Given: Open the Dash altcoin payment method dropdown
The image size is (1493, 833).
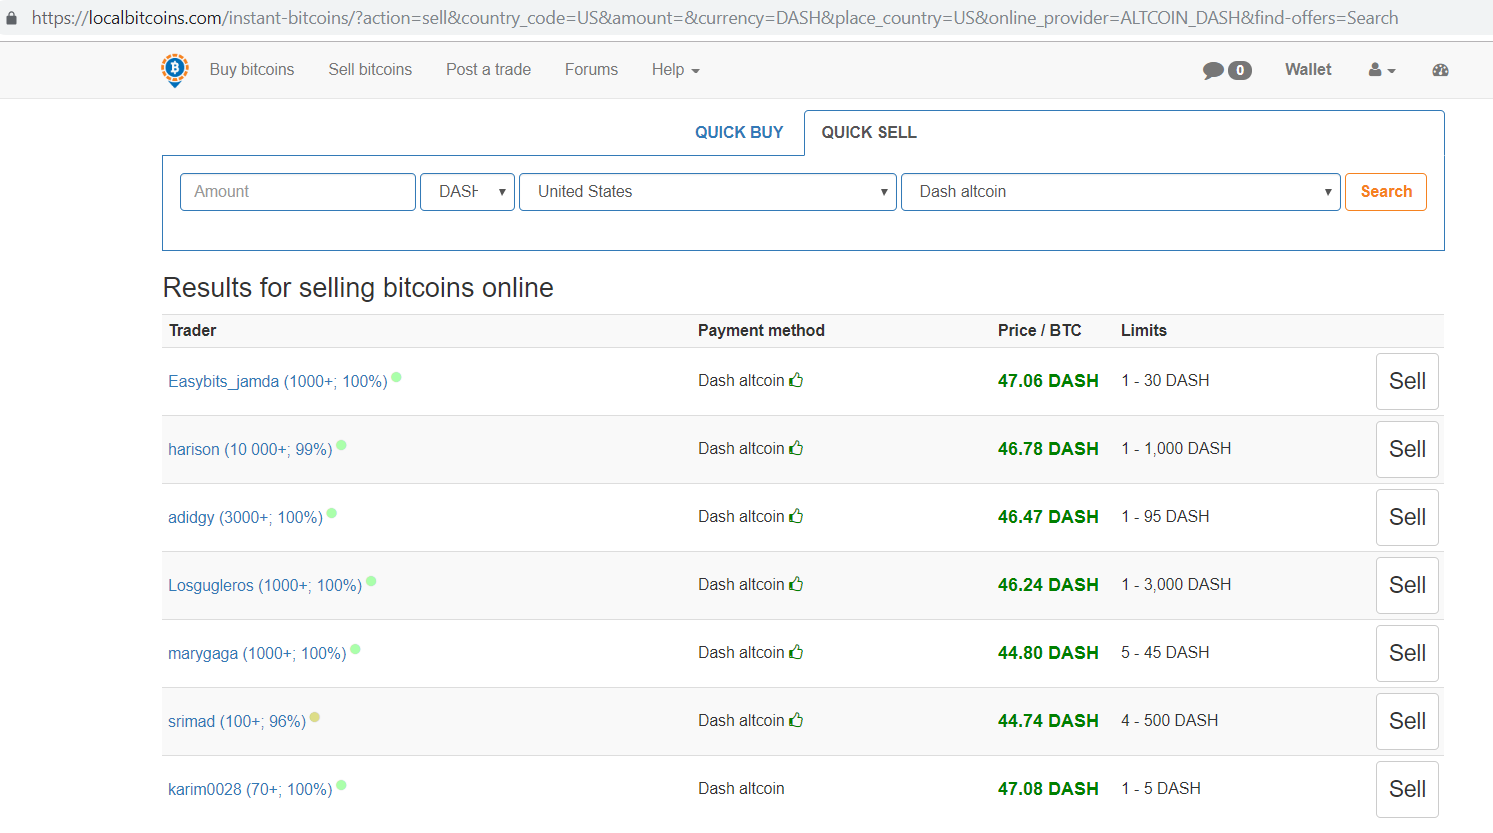Looking at the screenshot, I should [1121, 192].
